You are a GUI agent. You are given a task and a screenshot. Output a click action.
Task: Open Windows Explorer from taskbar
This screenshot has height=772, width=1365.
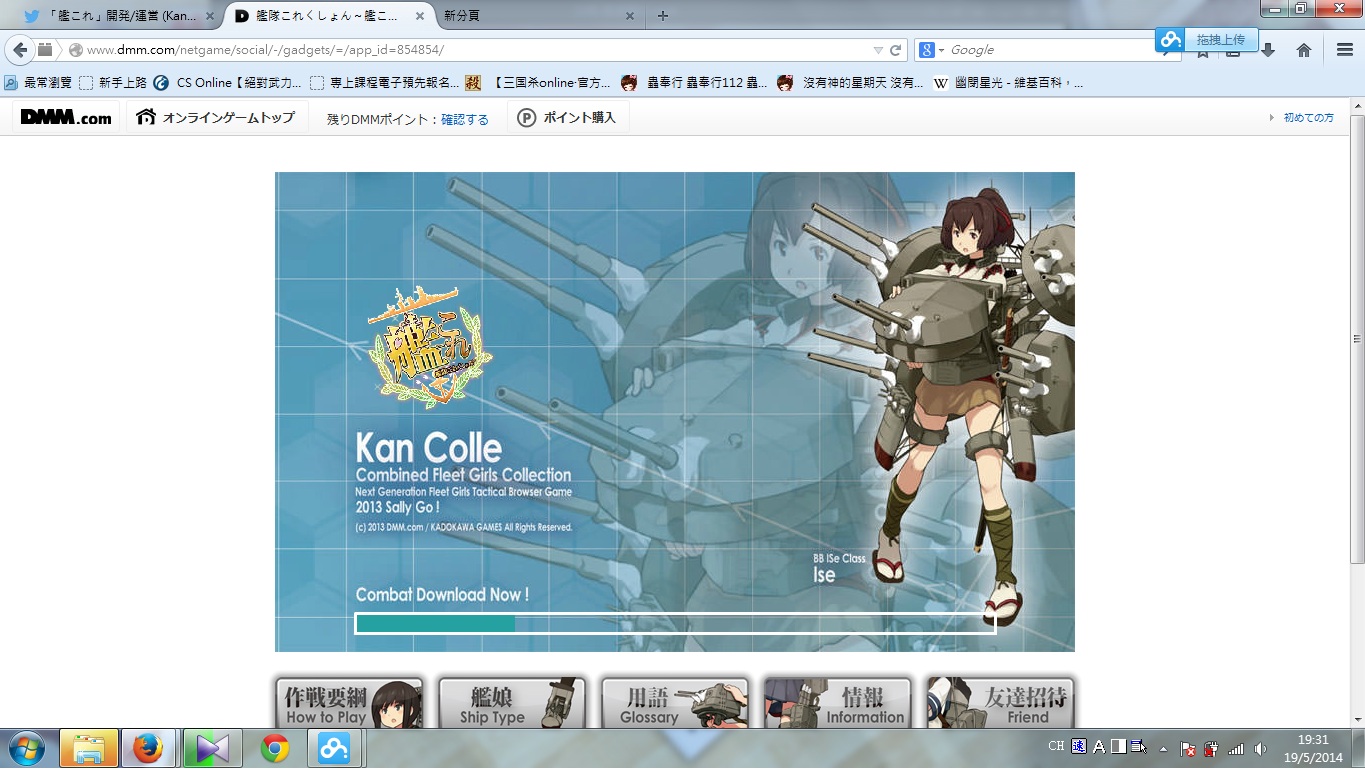89,749
